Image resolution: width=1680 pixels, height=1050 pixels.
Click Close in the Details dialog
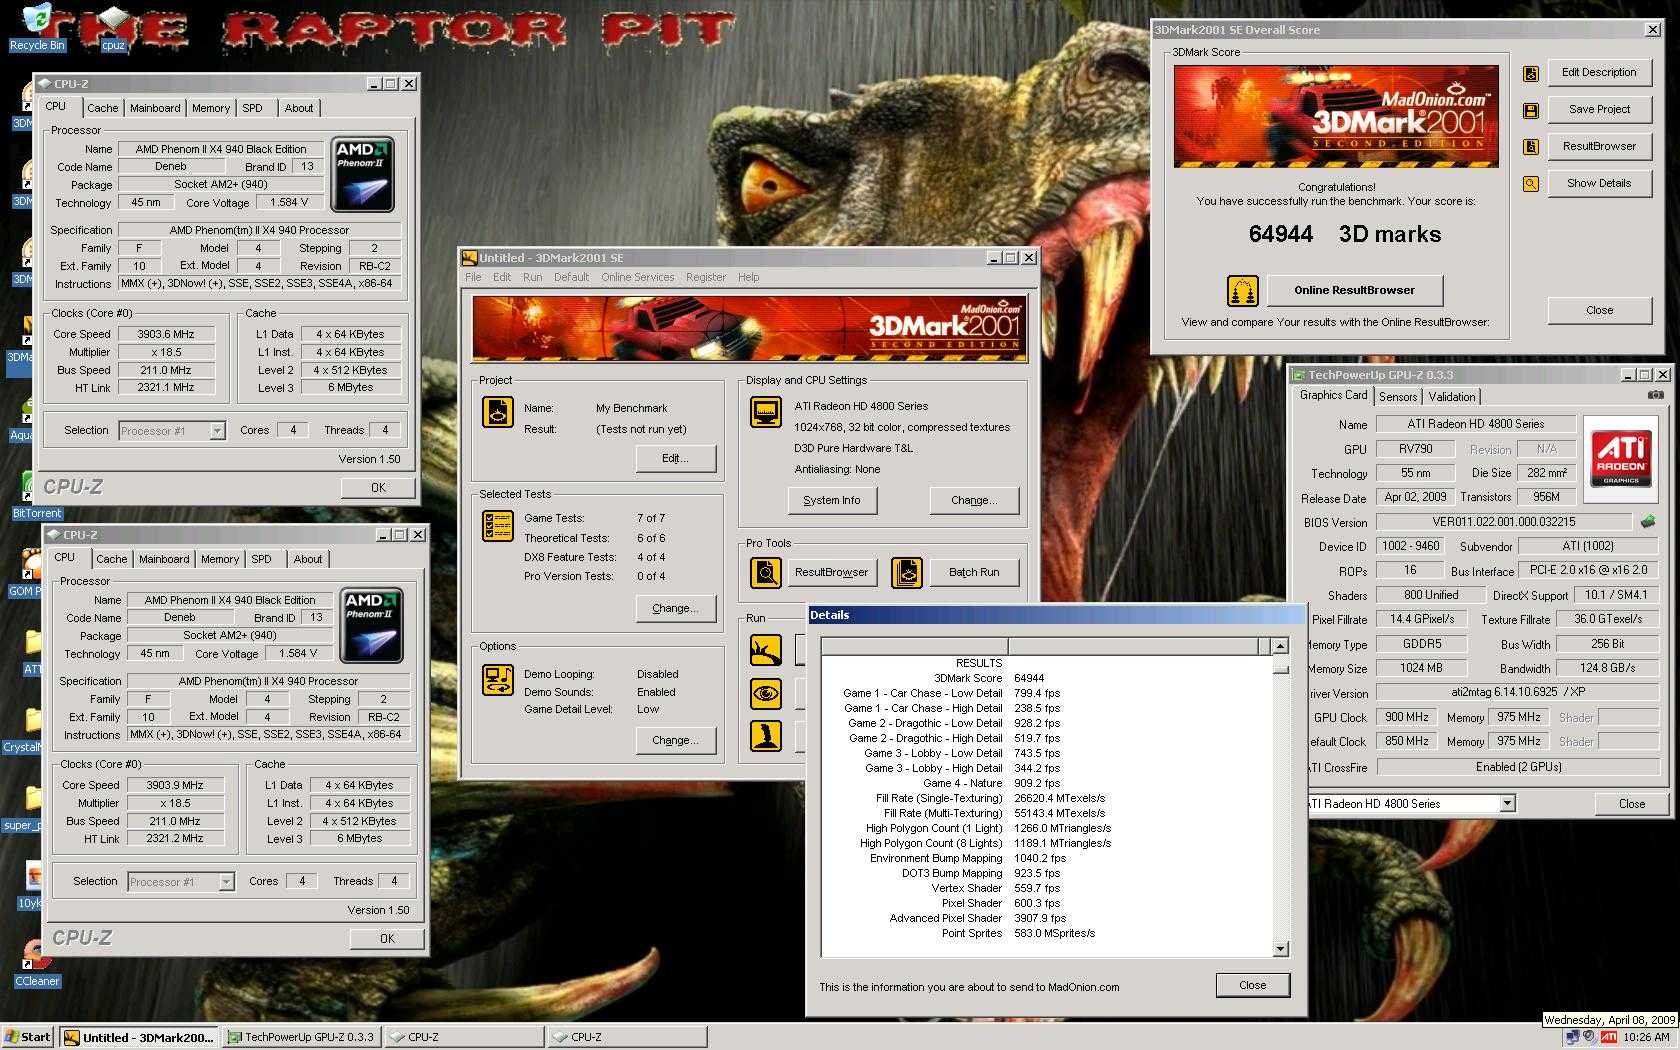coord(1252,985)
